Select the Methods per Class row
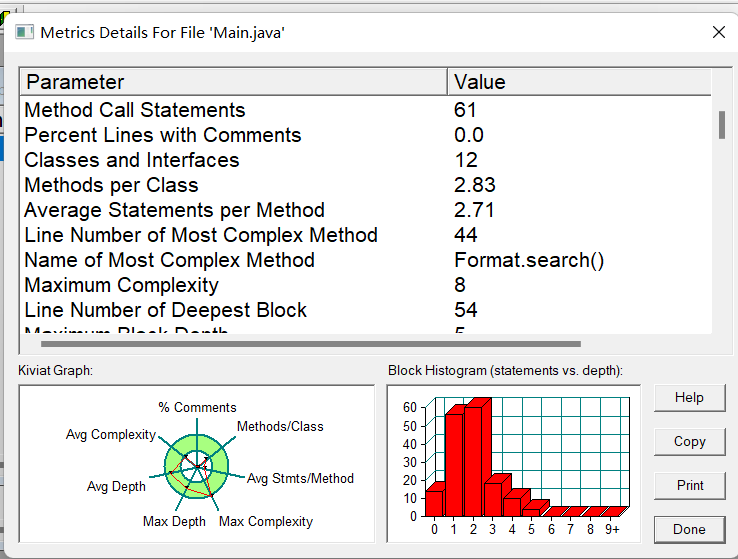The width and height of the screenshot is (738, 559). coord(366,185)
